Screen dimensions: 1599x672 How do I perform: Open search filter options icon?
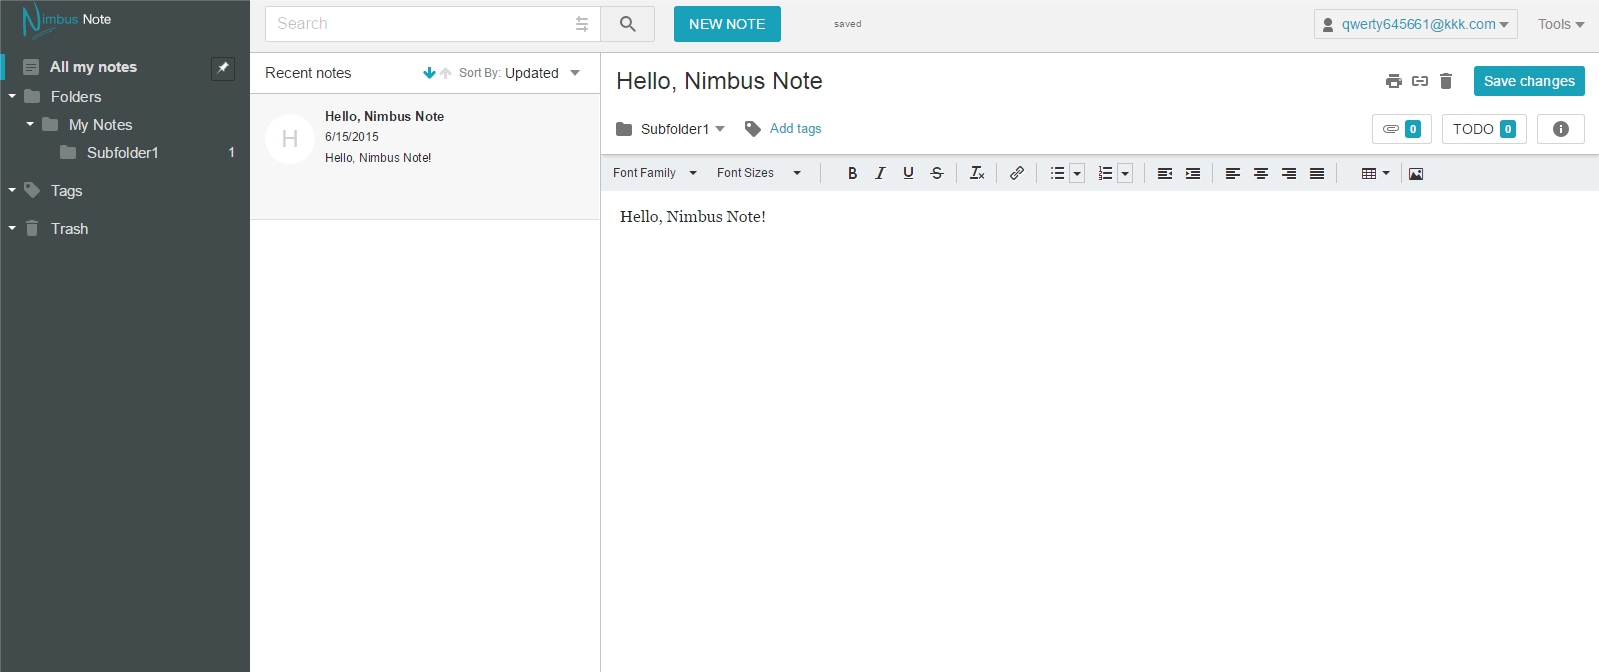(x=582, y=24)
